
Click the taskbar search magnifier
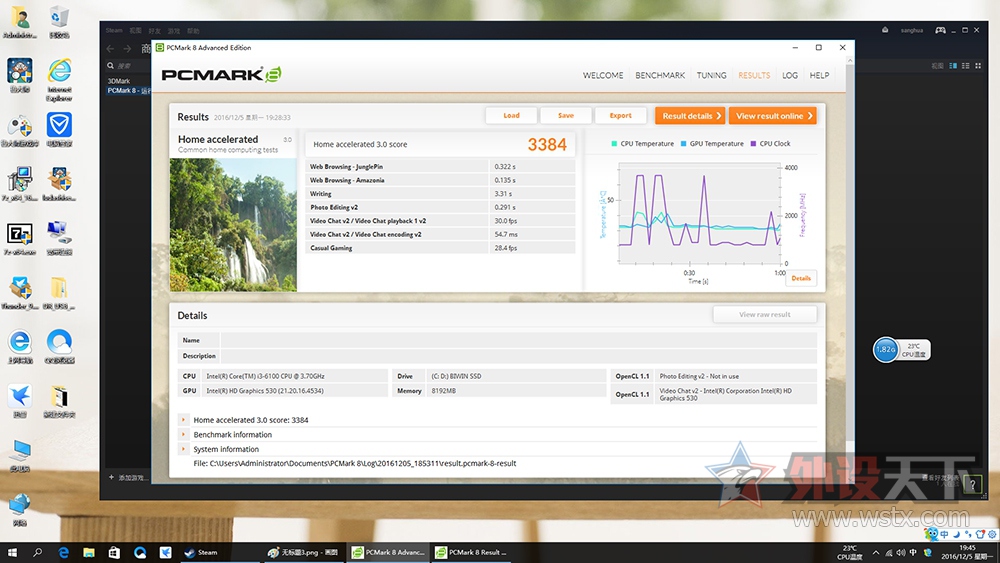(38, 552)
